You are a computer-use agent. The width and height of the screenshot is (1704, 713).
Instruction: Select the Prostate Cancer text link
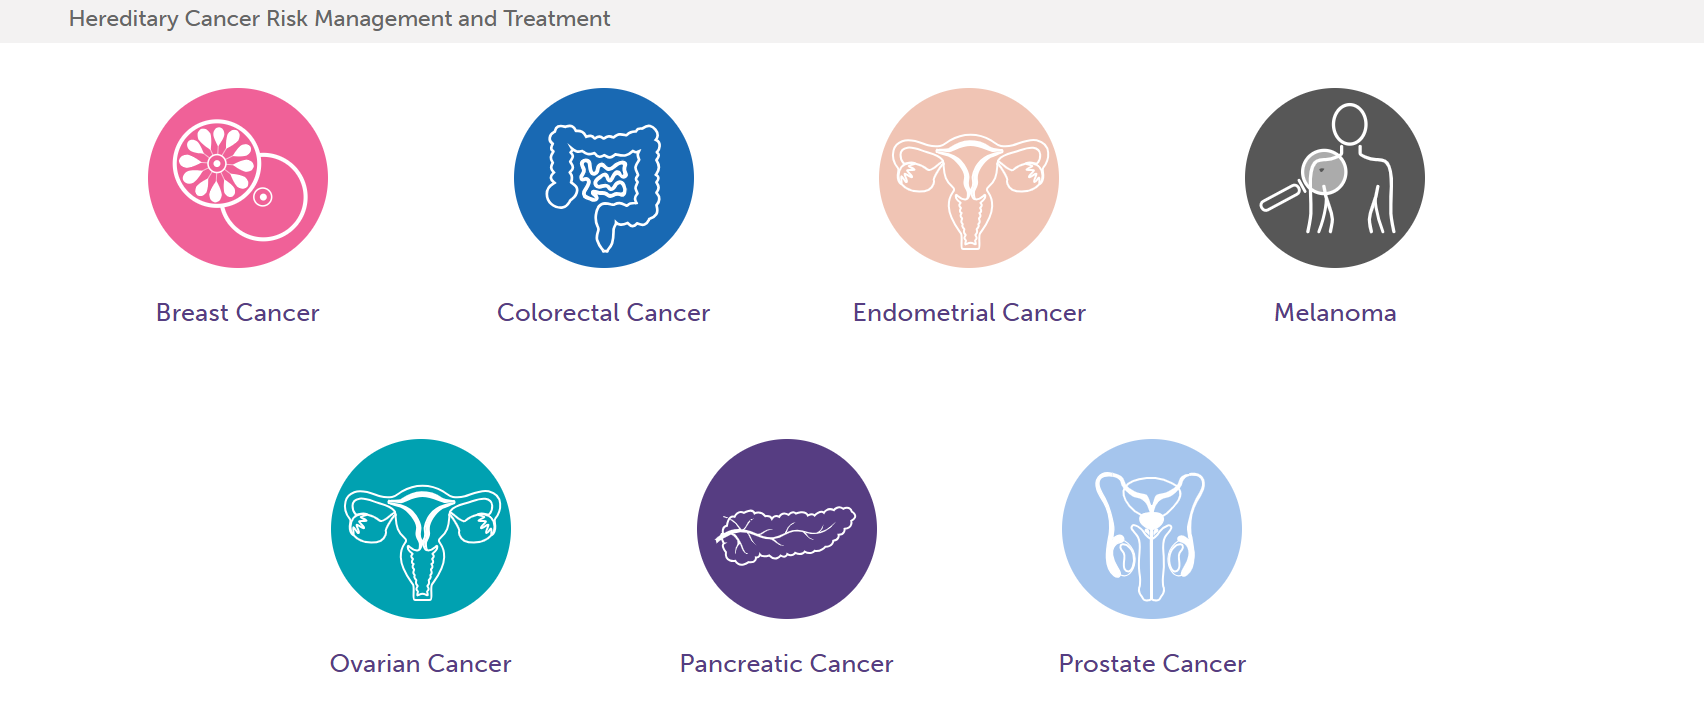[1152, 663]
